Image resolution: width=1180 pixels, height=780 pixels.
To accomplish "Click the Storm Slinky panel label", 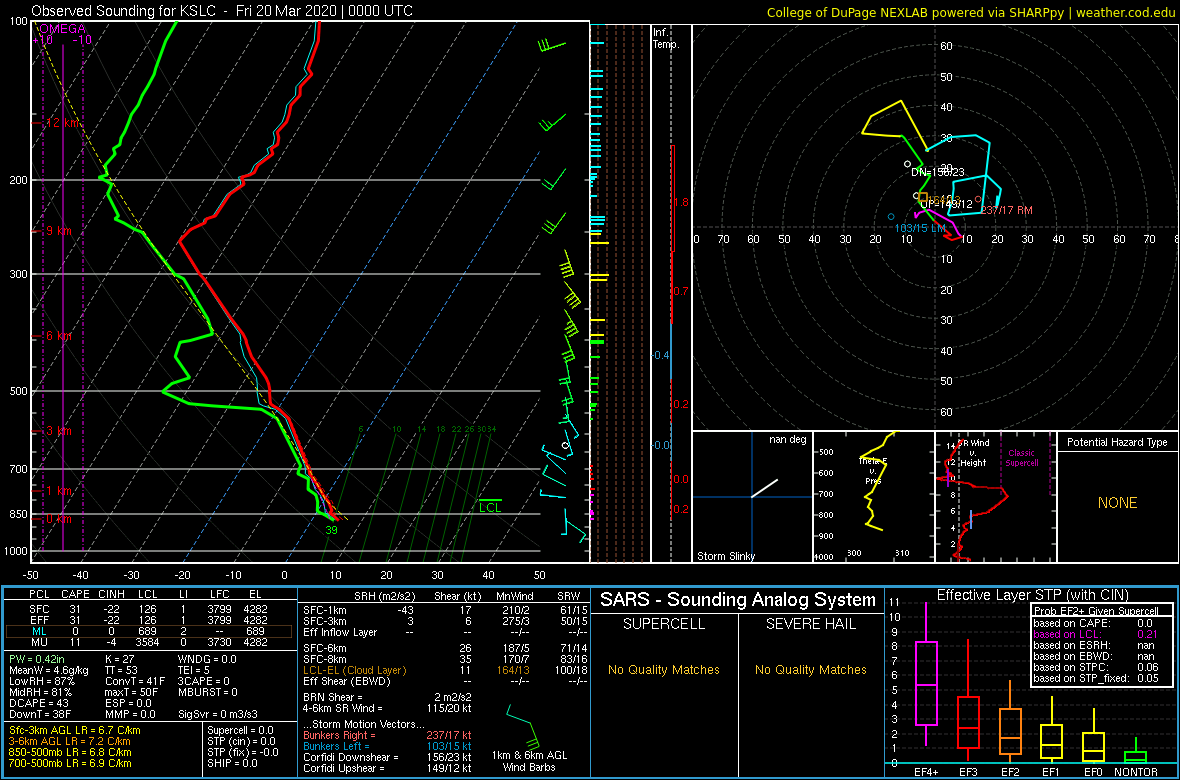I will tap(725, 556).
